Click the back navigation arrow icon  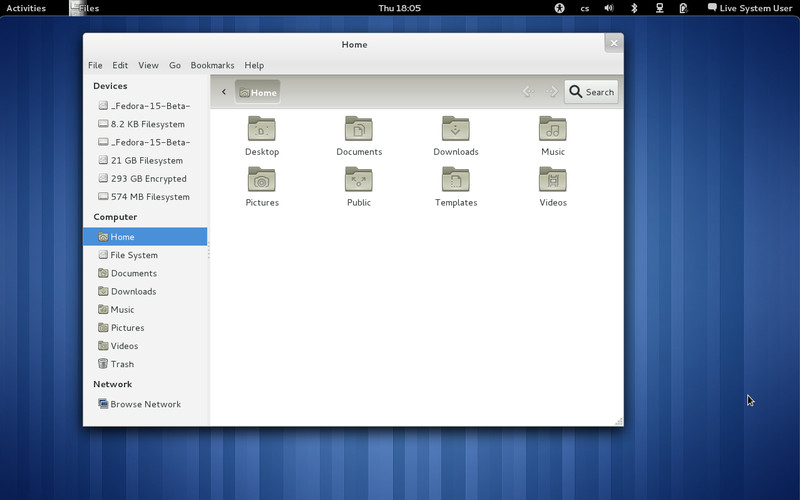pos(528,92)
